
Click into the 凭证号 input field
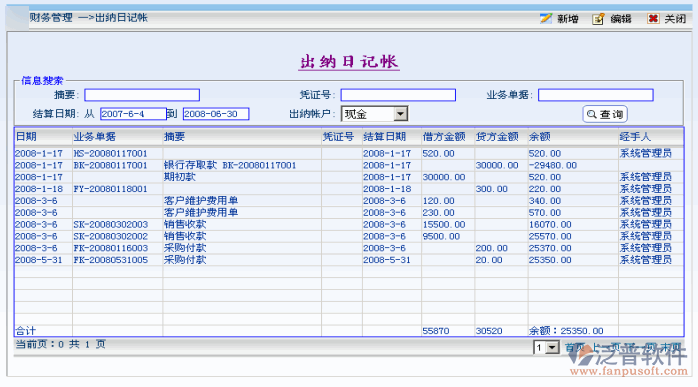pyautogui.click(x=398, y=95)
